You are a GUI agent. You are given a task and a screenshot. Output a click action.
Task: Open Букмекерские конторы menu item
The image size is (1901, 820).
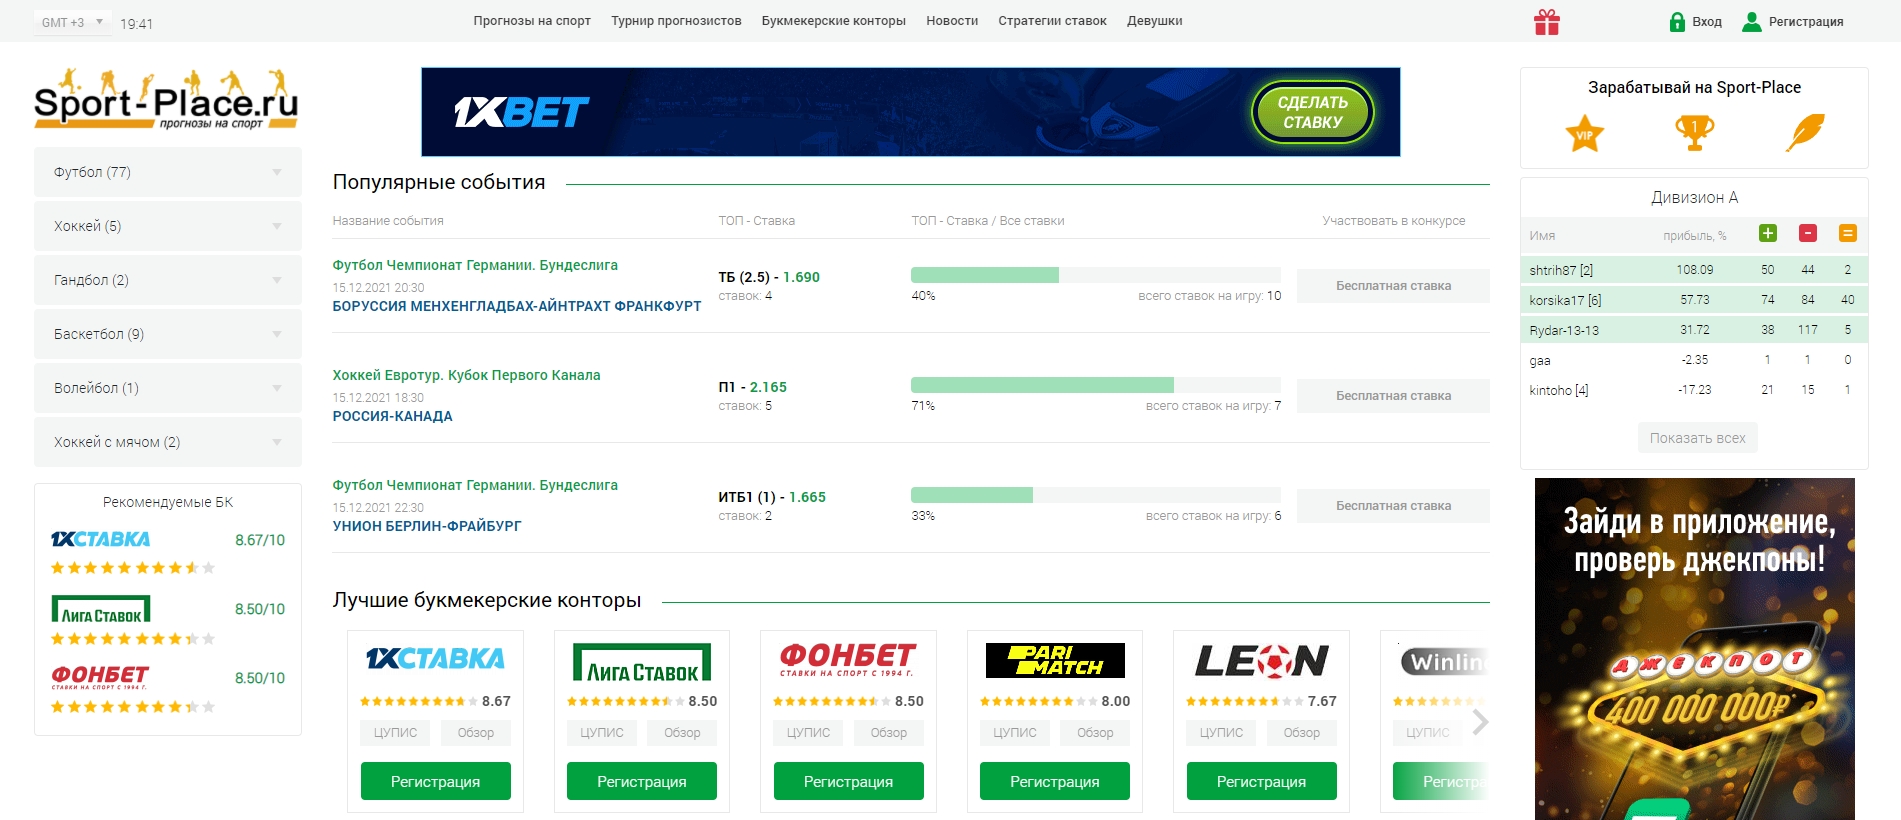click(x=833, y=21)
